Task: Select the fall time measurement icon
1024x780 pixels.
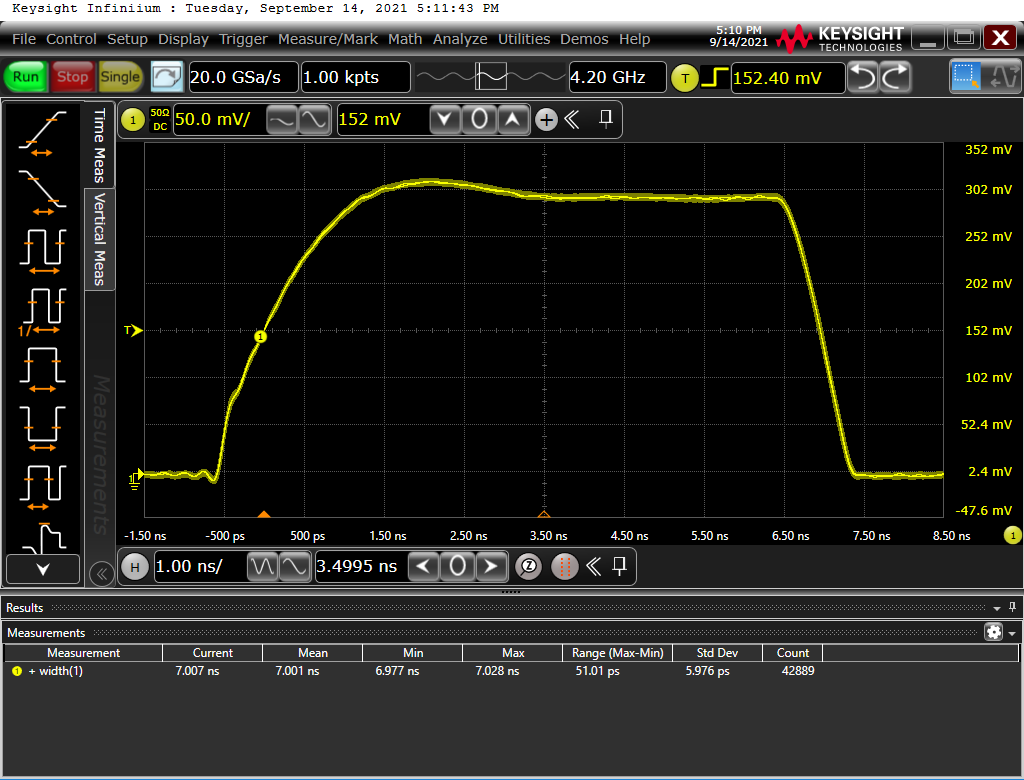Action: (42, 190)
